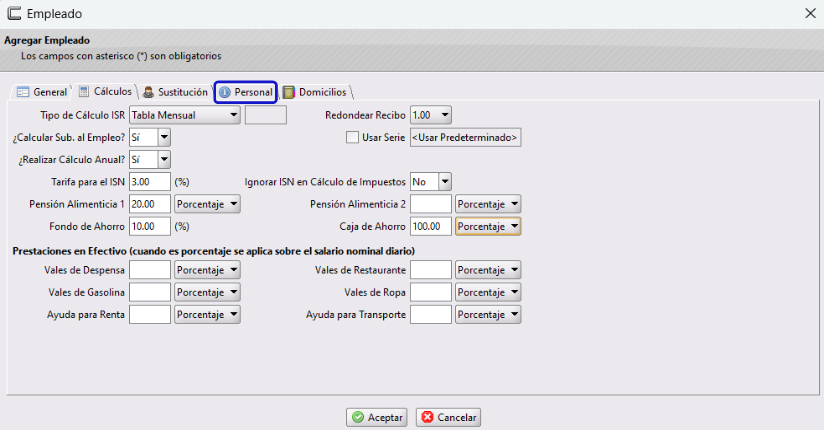Screen dimensions: 824x430
Task: Click the Cálculos tab calculator icon
Action: point(84,91)
